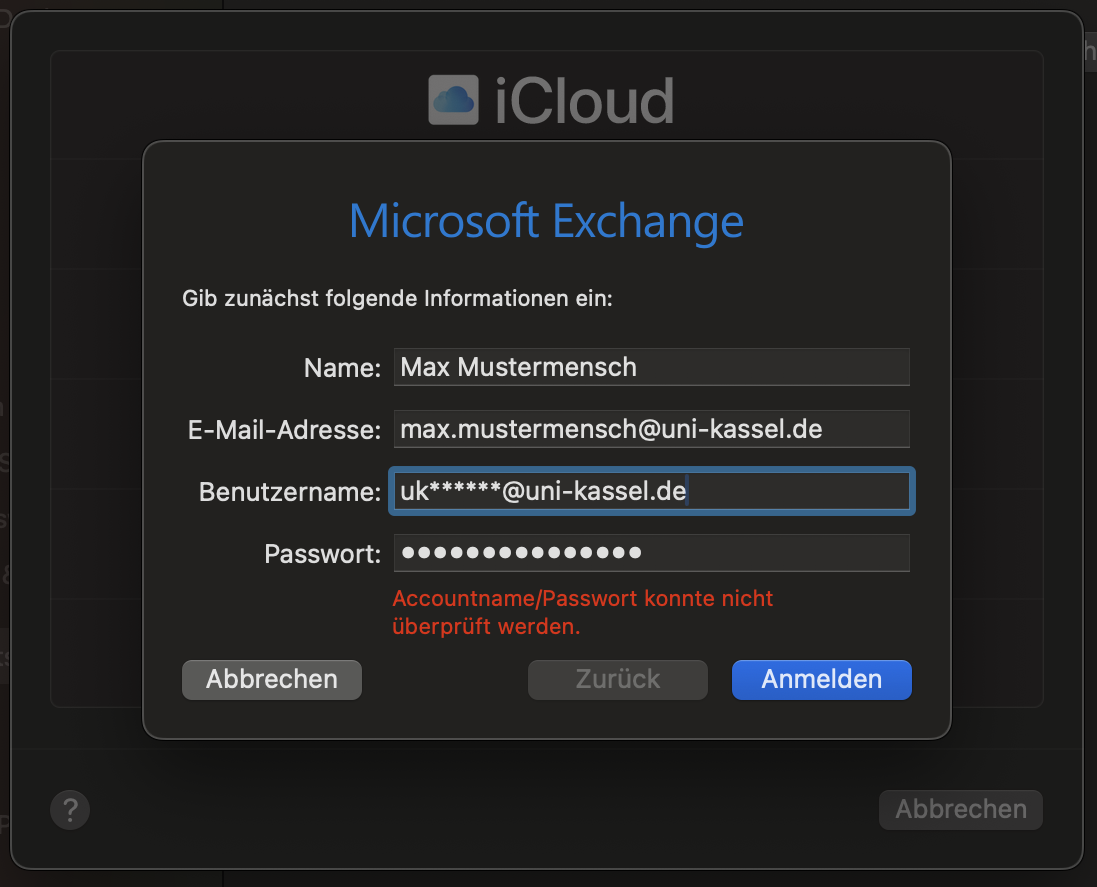Image resolution: width=1097 pixels, height=887 pixels.
Task: Focus the Benutzername input field
Action: 651,491
